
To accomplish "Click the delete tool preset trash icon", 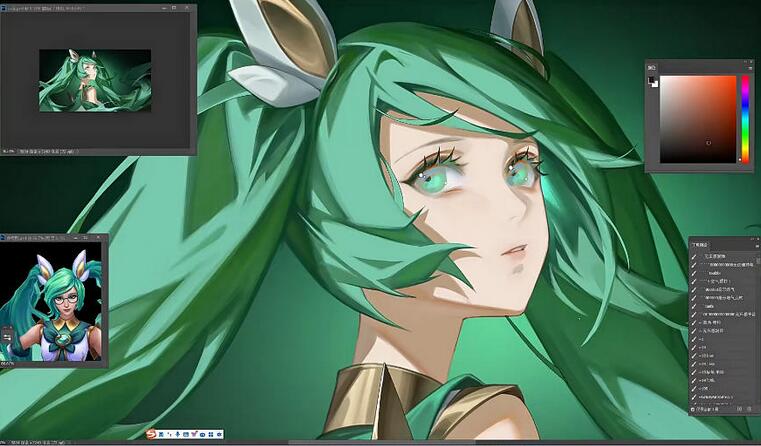I will click(750, 409).
